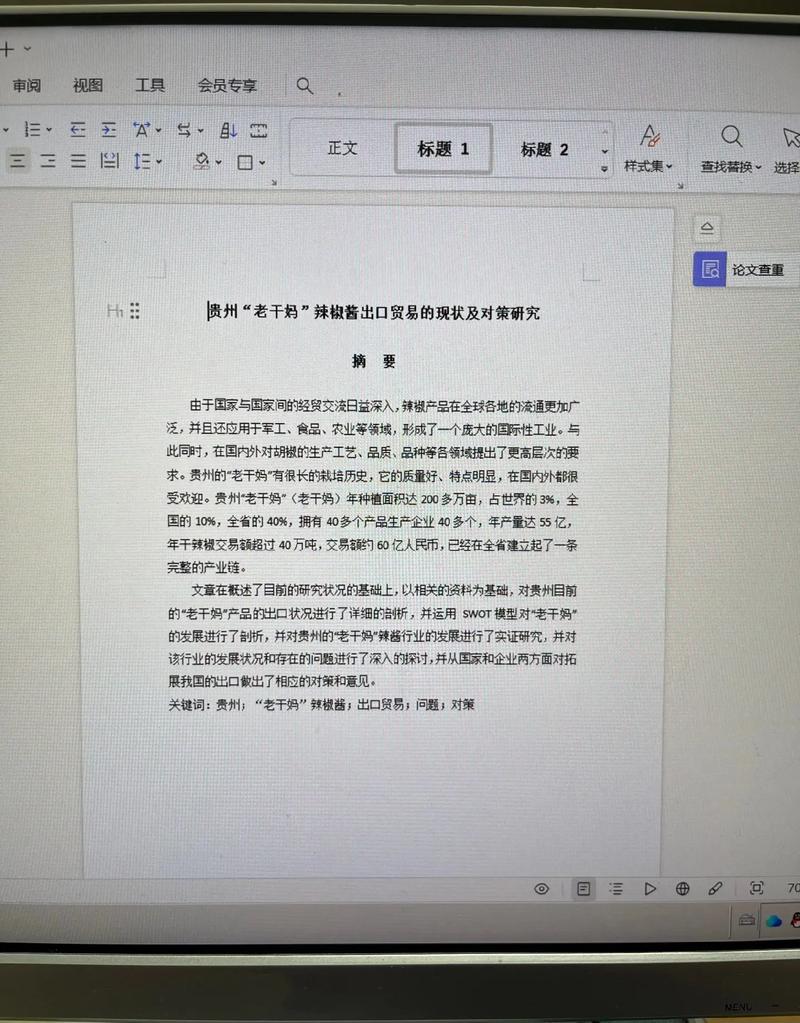Expand the text effects dropdown arrow
The height and width of the screenshot is (1023, 800).
pos(158,130)
